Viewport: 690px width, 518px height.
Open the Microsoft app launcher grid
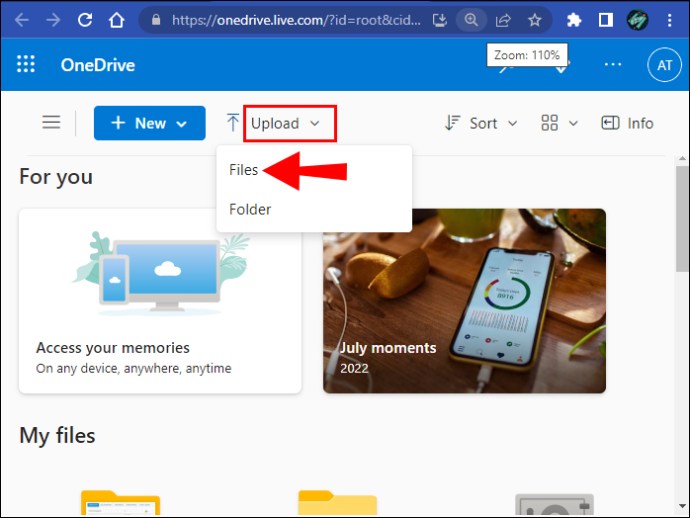click(x=26, y=64)
